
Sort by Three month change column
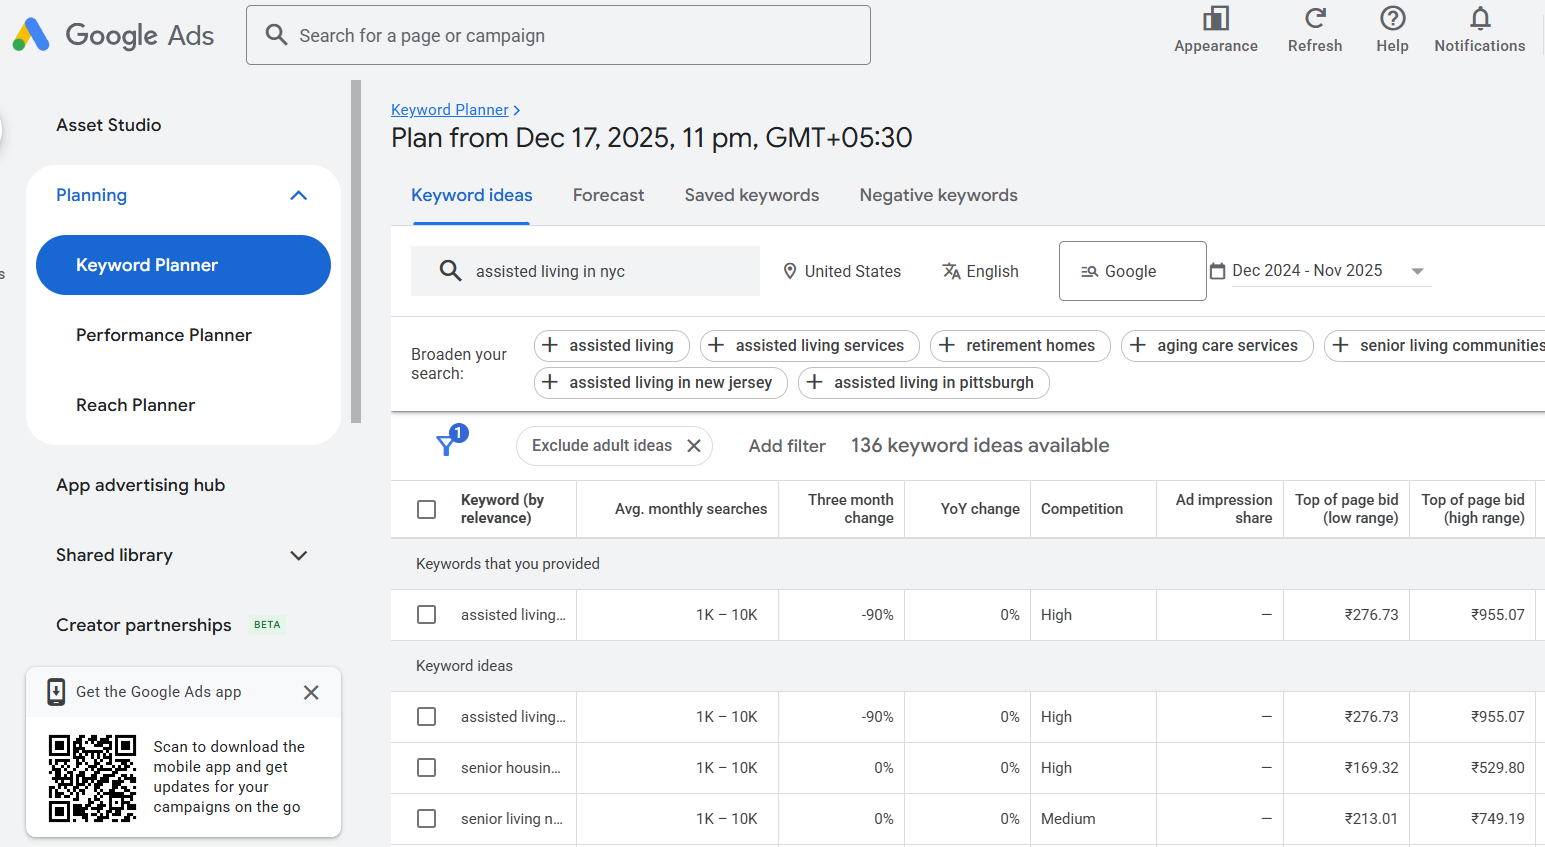click(x=851, y=509)
